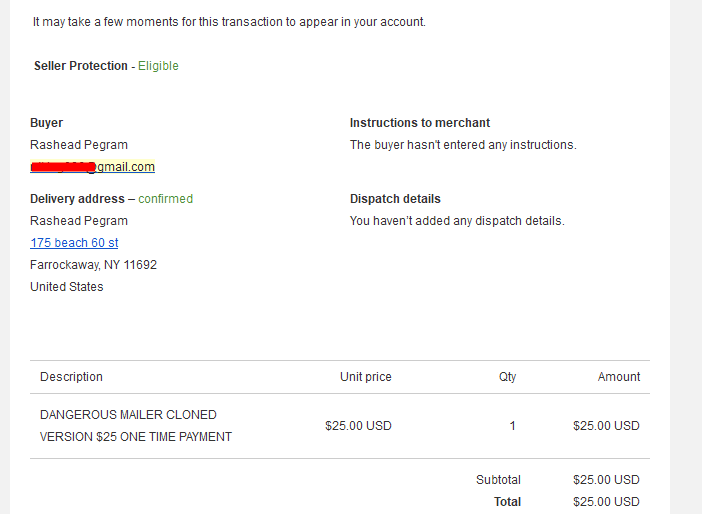Click the Qty column header
This screenshot has height=514, width=702.
(507, 377)
